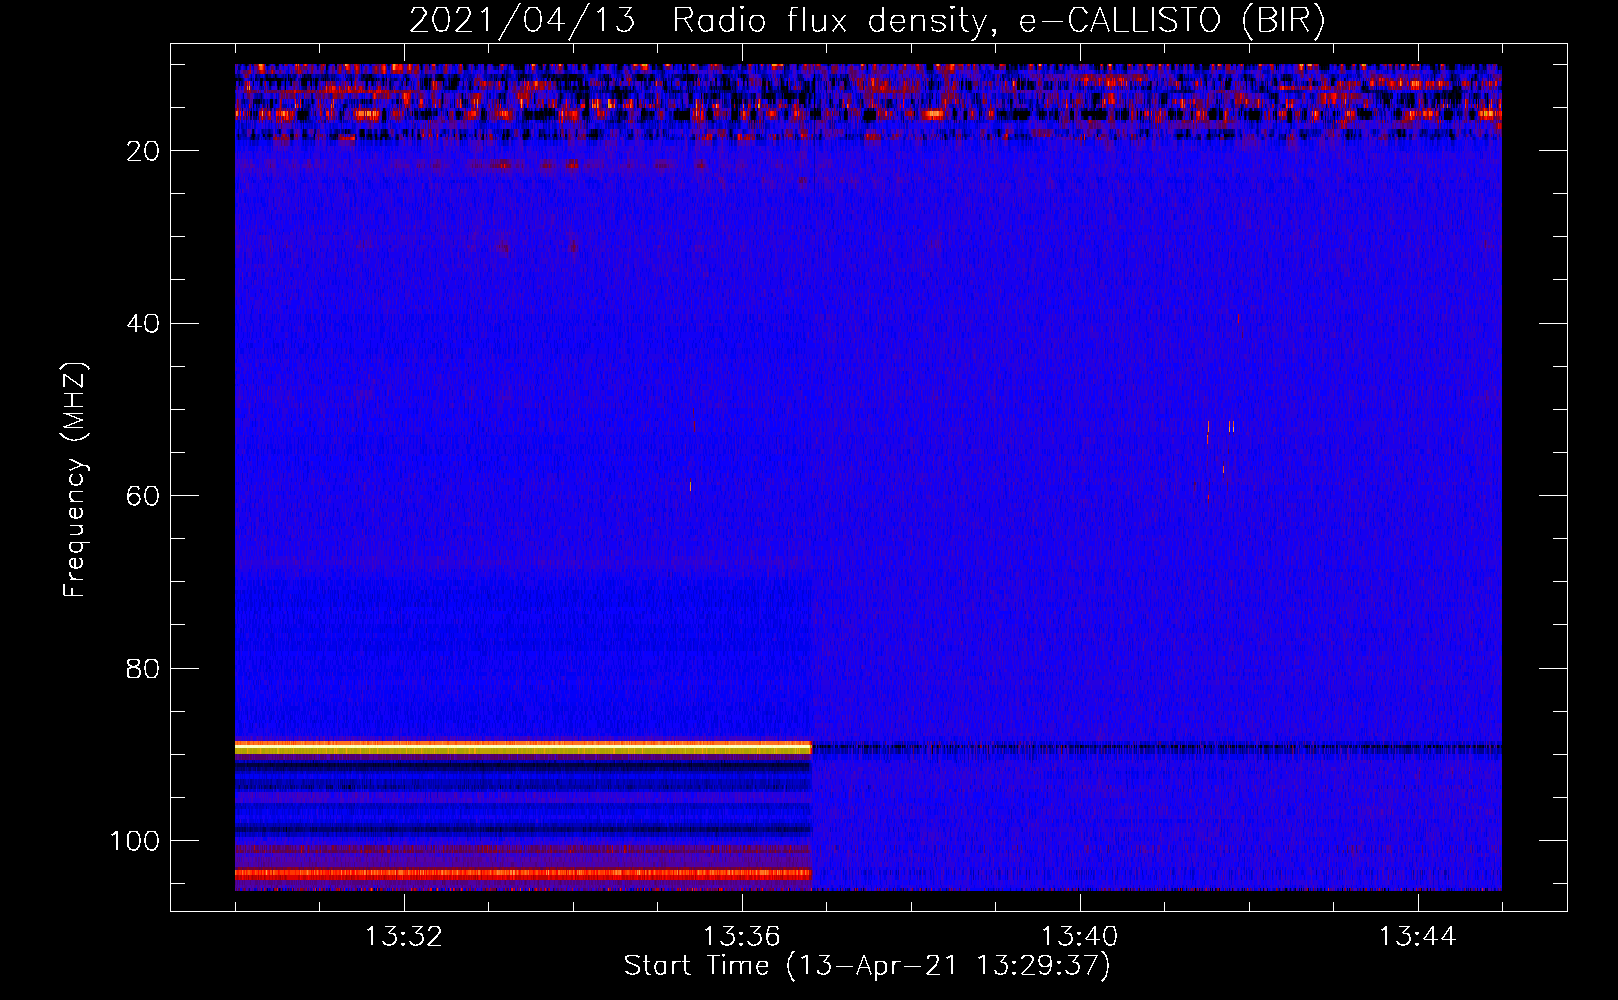Click the 80 MHz frequency tick label
This screenshot has width=1618, height=1000.
click(144, 668)
